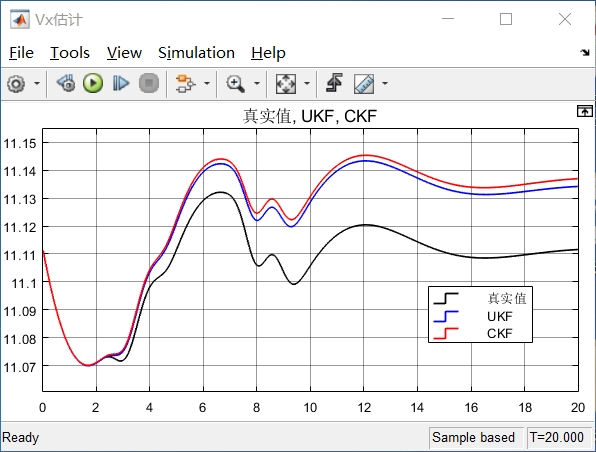Maximize the Vx估计 scope window
Screen dimensions: 596x452
(506, 19)
